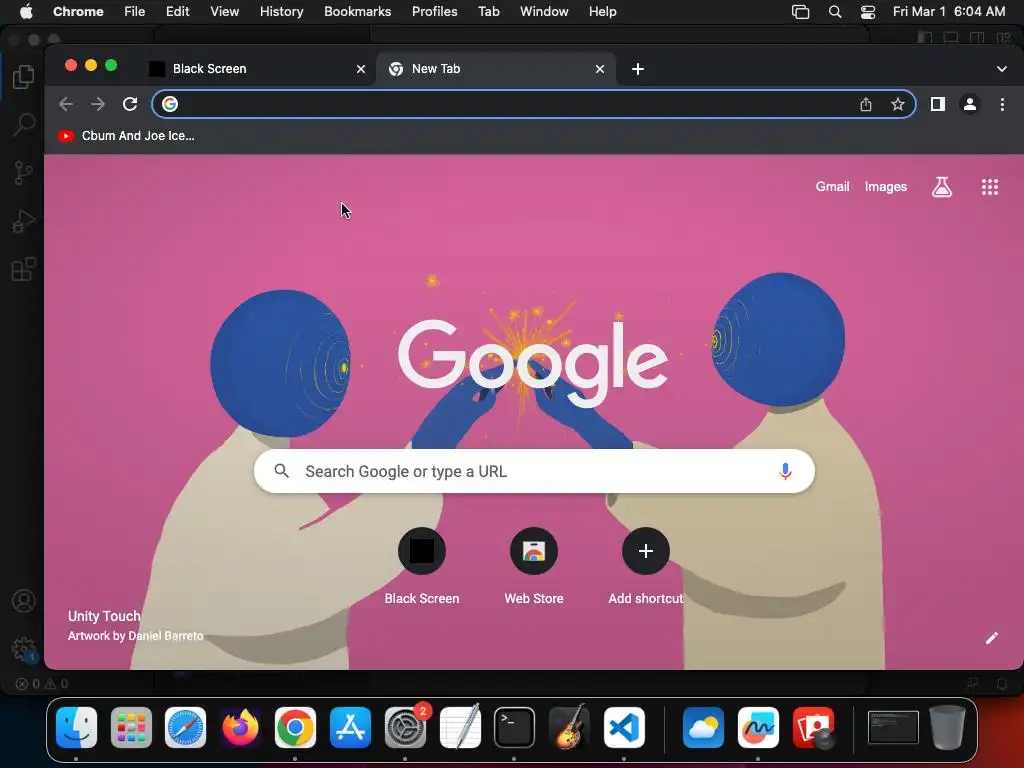Go back with the Chrome back arrow
Image resolution: width=1024 pixels, height=768 pixels.
[x=65, y=104]
